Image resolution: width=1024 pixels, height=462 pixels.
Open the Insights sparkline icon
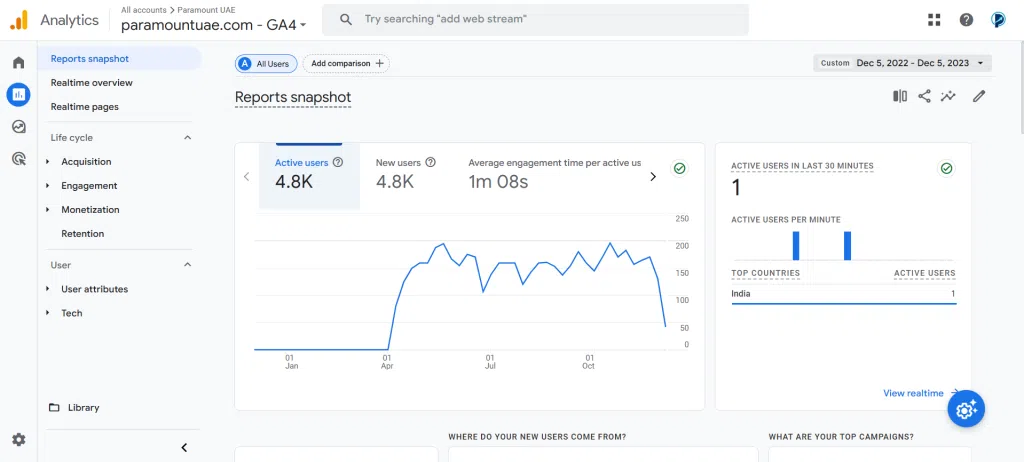(948, 96)
